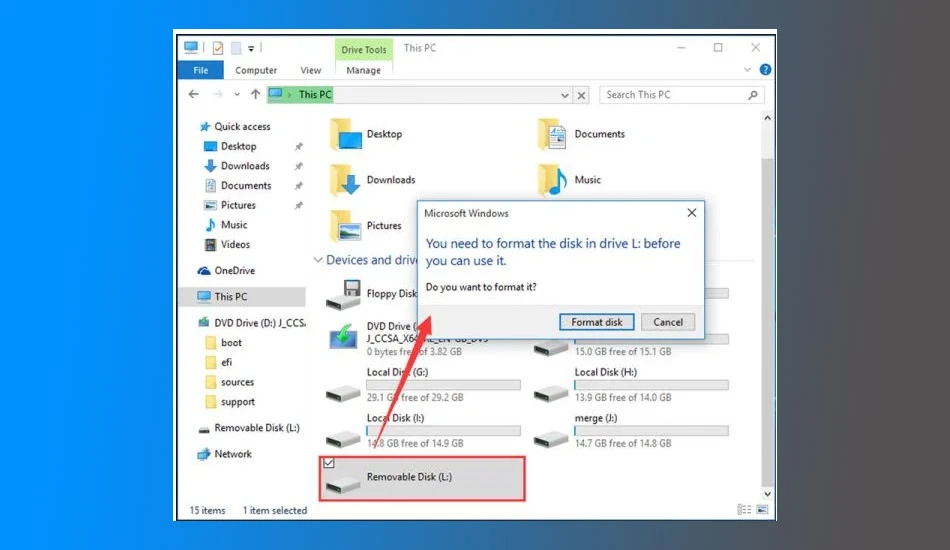Image resolution: width=950 pixels, height=550 pixels.
Task: Go back with the Back arrow
Action: coord(193,94)
